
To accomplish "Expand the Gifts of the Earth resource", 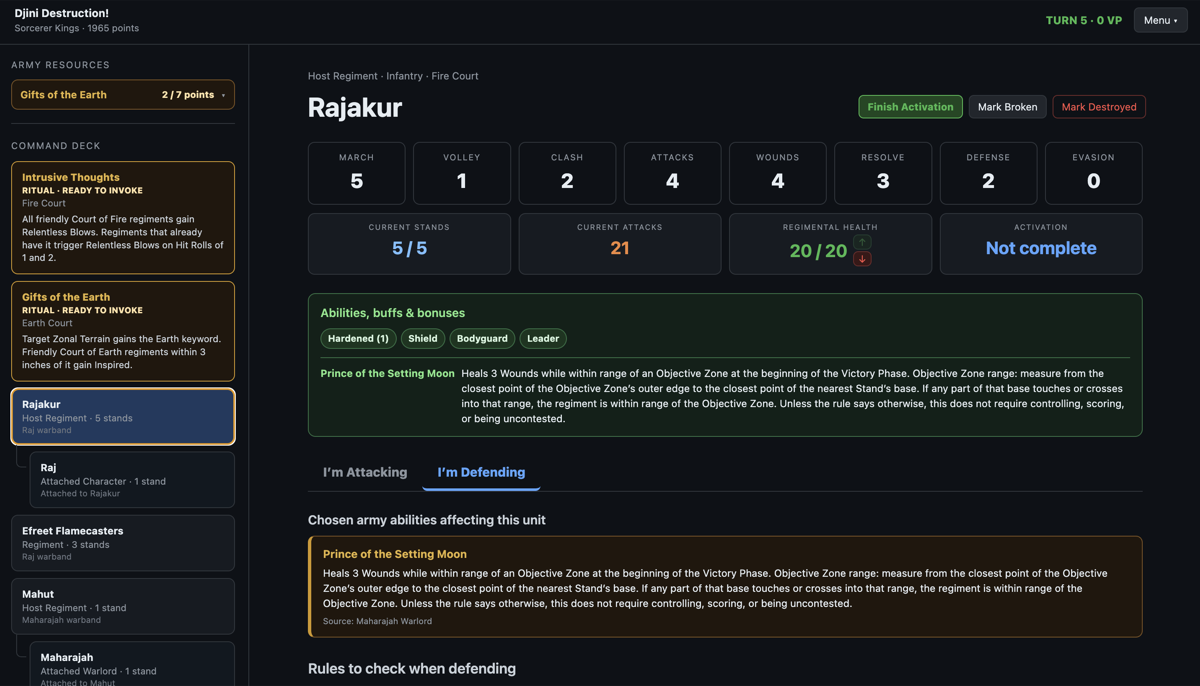I will (123, 95).
